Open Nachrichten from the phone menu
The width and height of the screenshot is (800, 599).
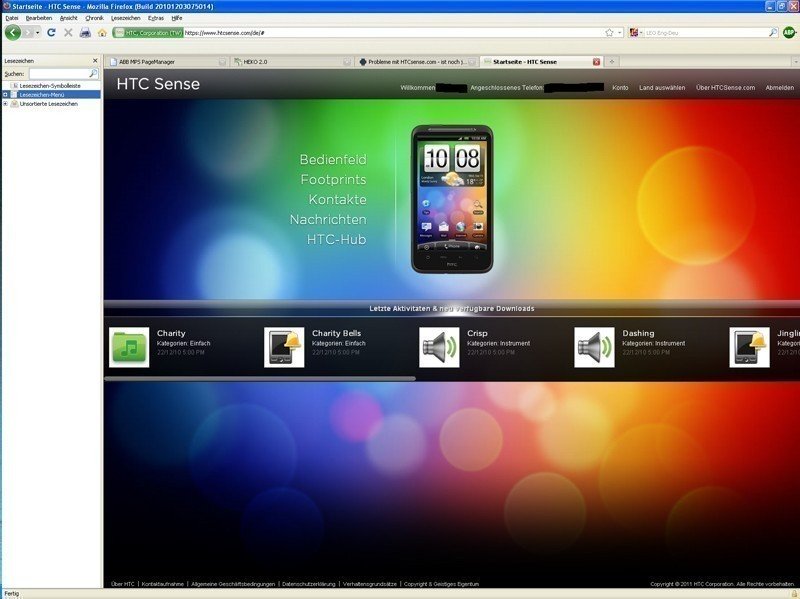328,220
